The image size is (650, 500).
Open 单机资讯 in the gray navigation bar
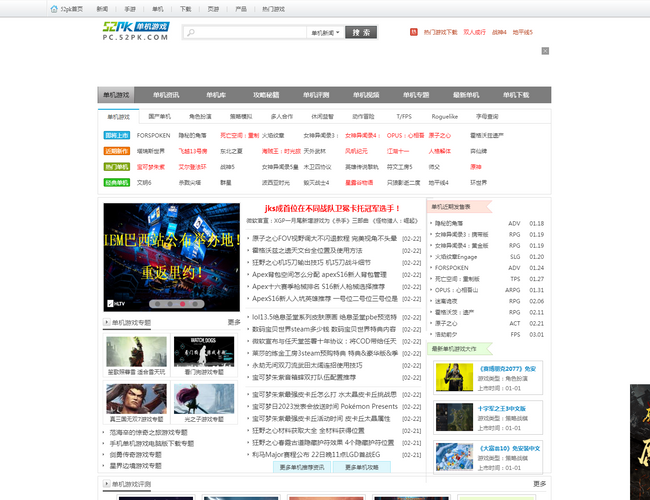(x=166, y=95)
